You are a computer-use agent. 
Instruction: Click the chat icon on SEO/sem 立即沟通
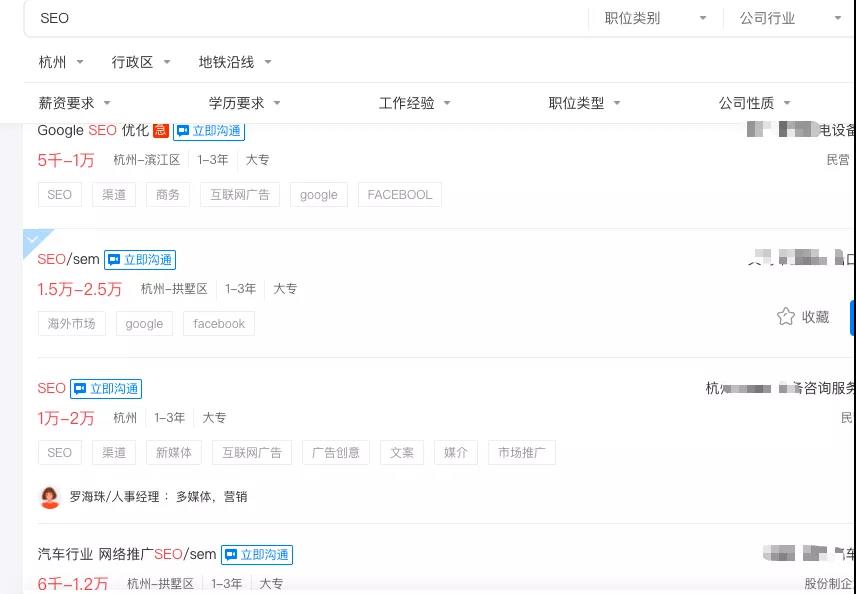pos(114,260)
